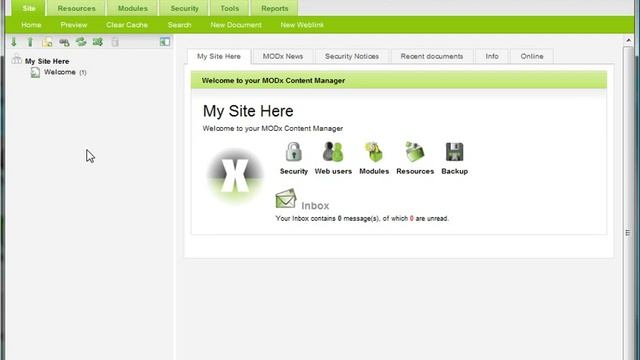Click New Document in the submenu

(x=236, y=25)
